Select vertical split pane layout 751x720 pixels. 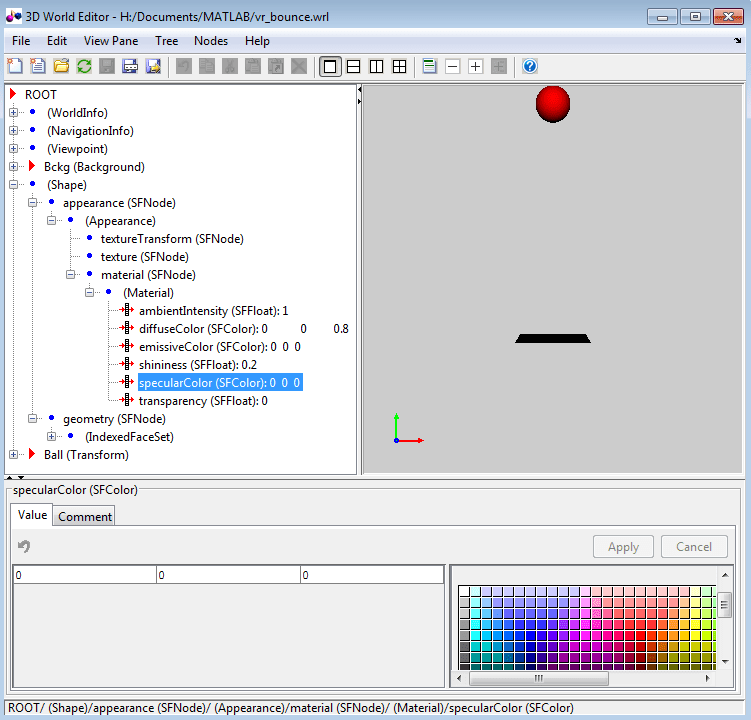click(376, 66)
